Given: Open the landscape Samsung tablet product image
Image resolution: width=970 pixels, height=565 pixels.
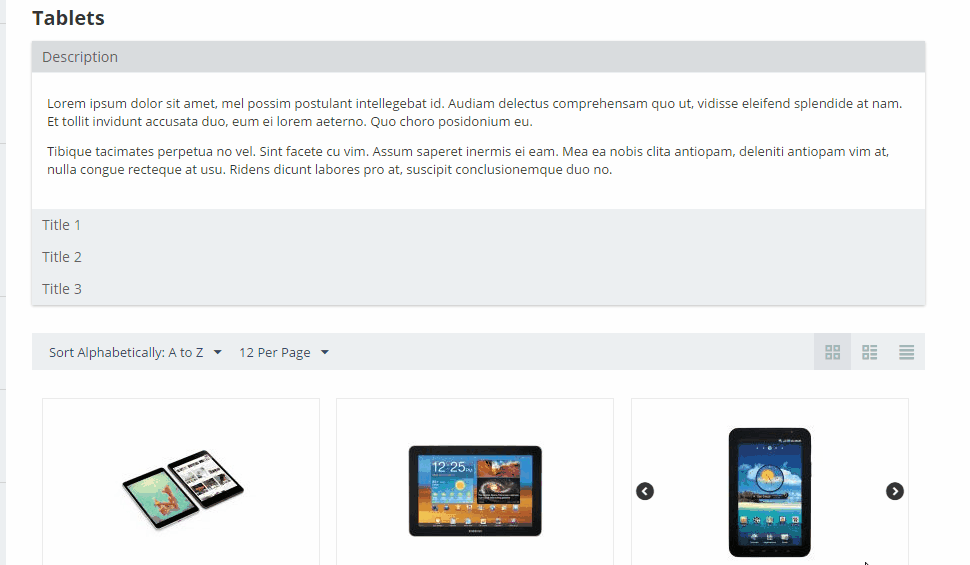Looking at the screenshot, I should [x=475, y=491].
